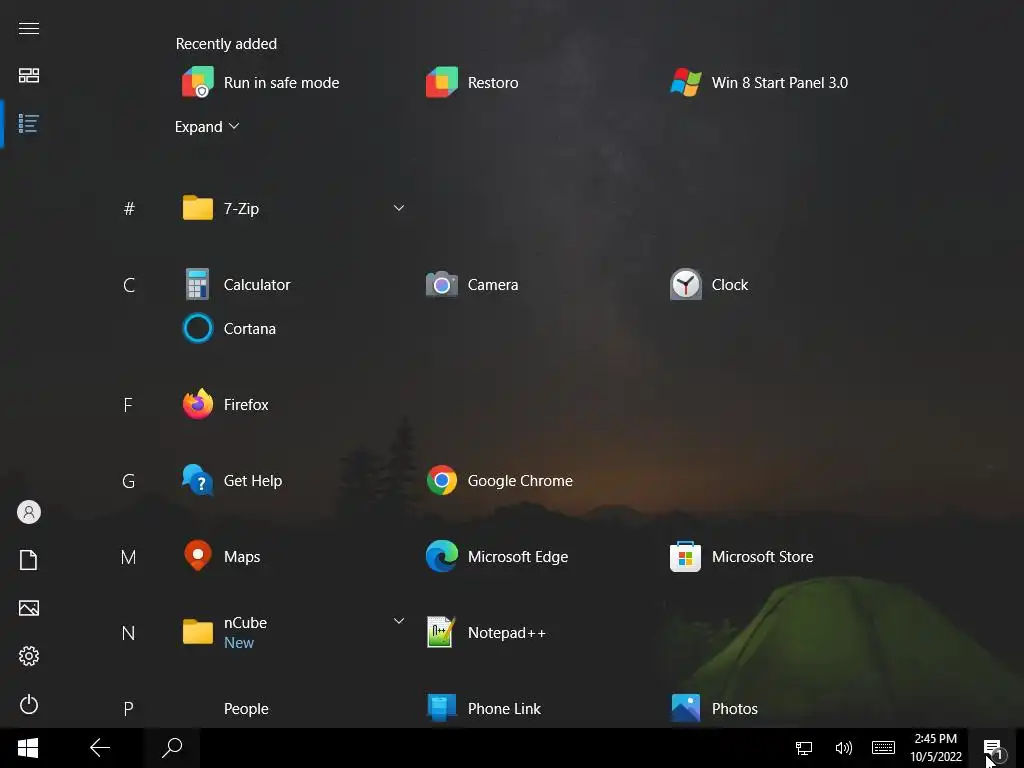Viewport: 1024px width, 768px height.
Task: Open the People app
Action: coord(246,709)
